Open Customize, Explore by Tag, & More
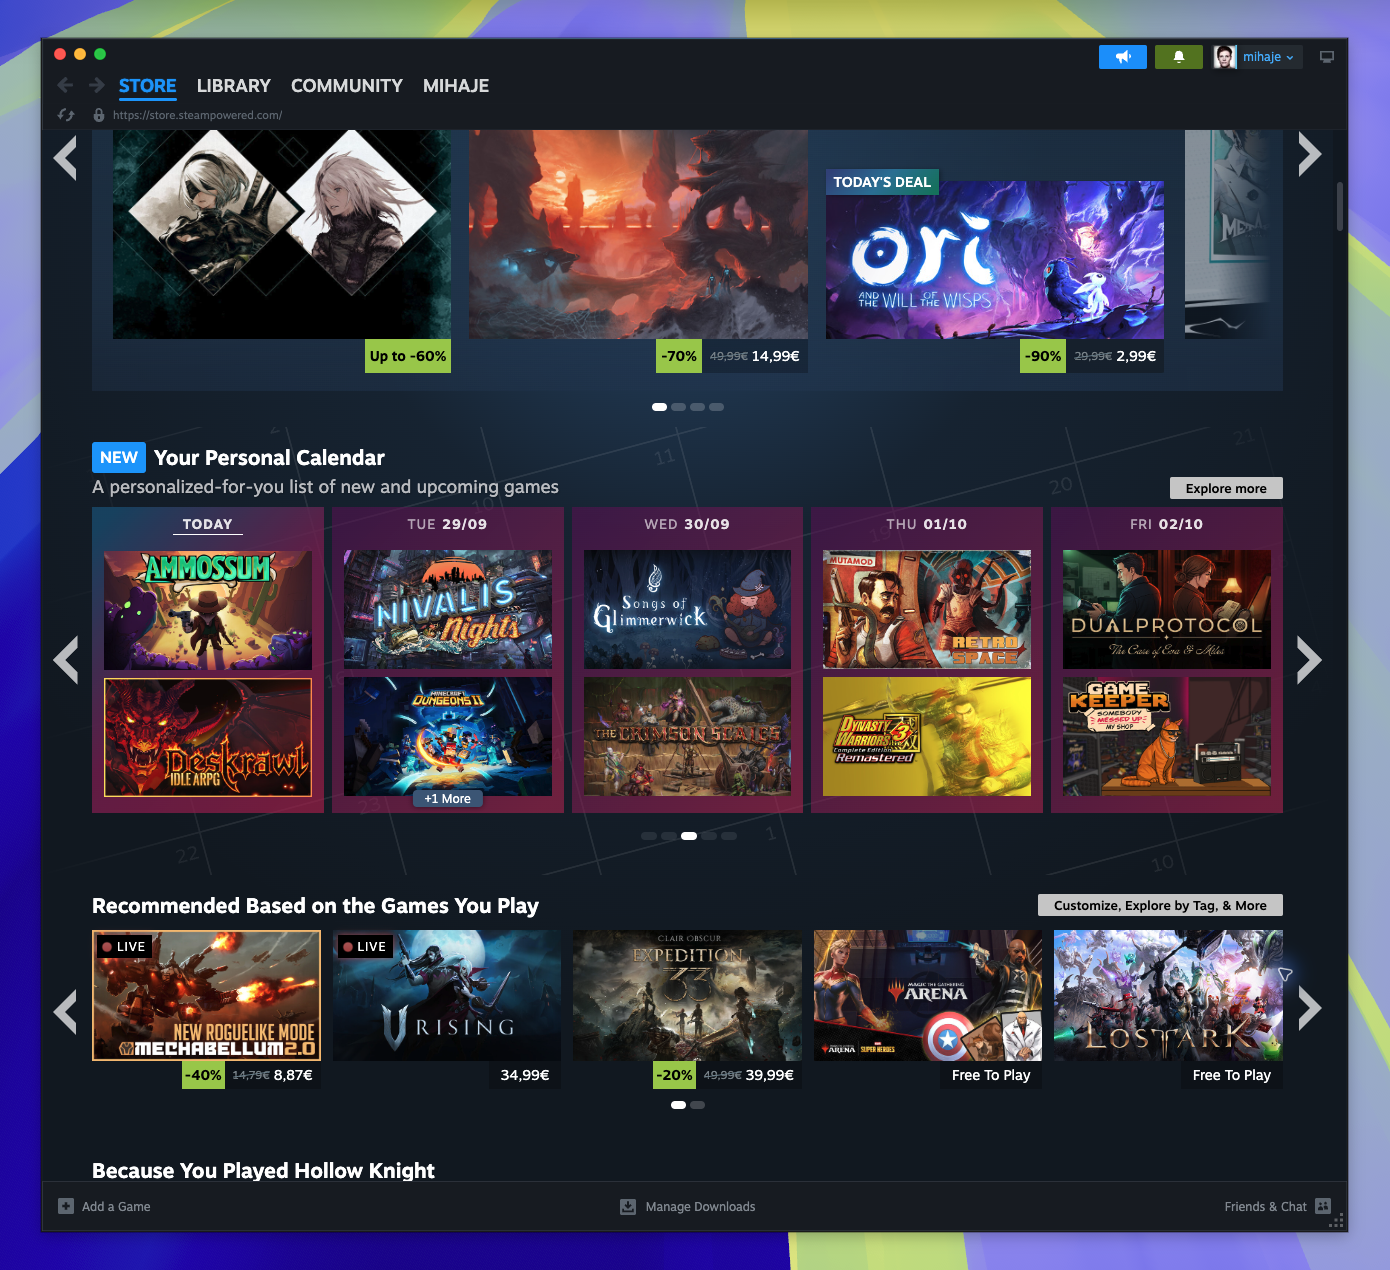The image size is (1390, 1270). click(1160, 905)
